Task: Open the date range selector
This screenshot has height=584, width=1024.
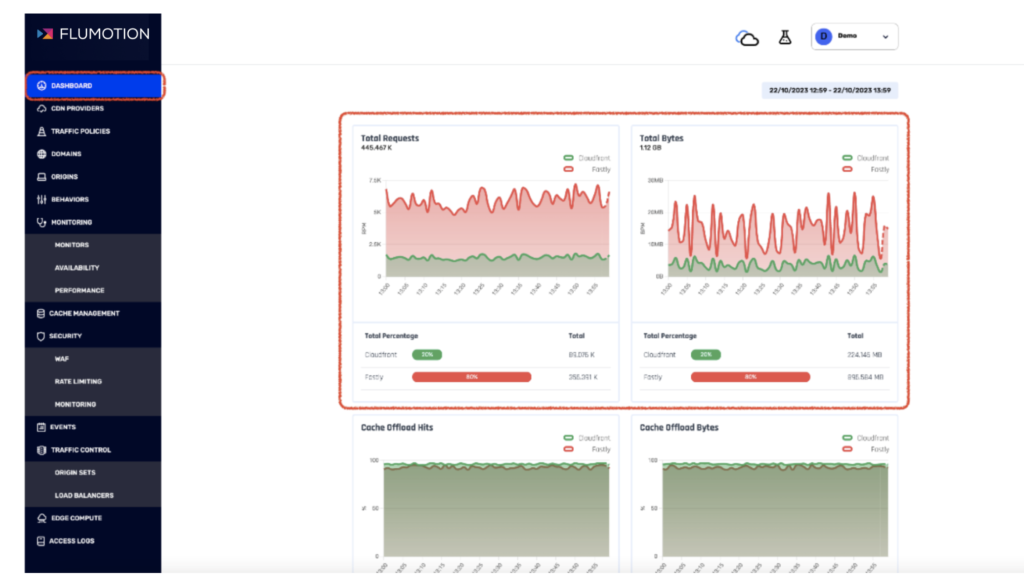Action: point(829,90)
